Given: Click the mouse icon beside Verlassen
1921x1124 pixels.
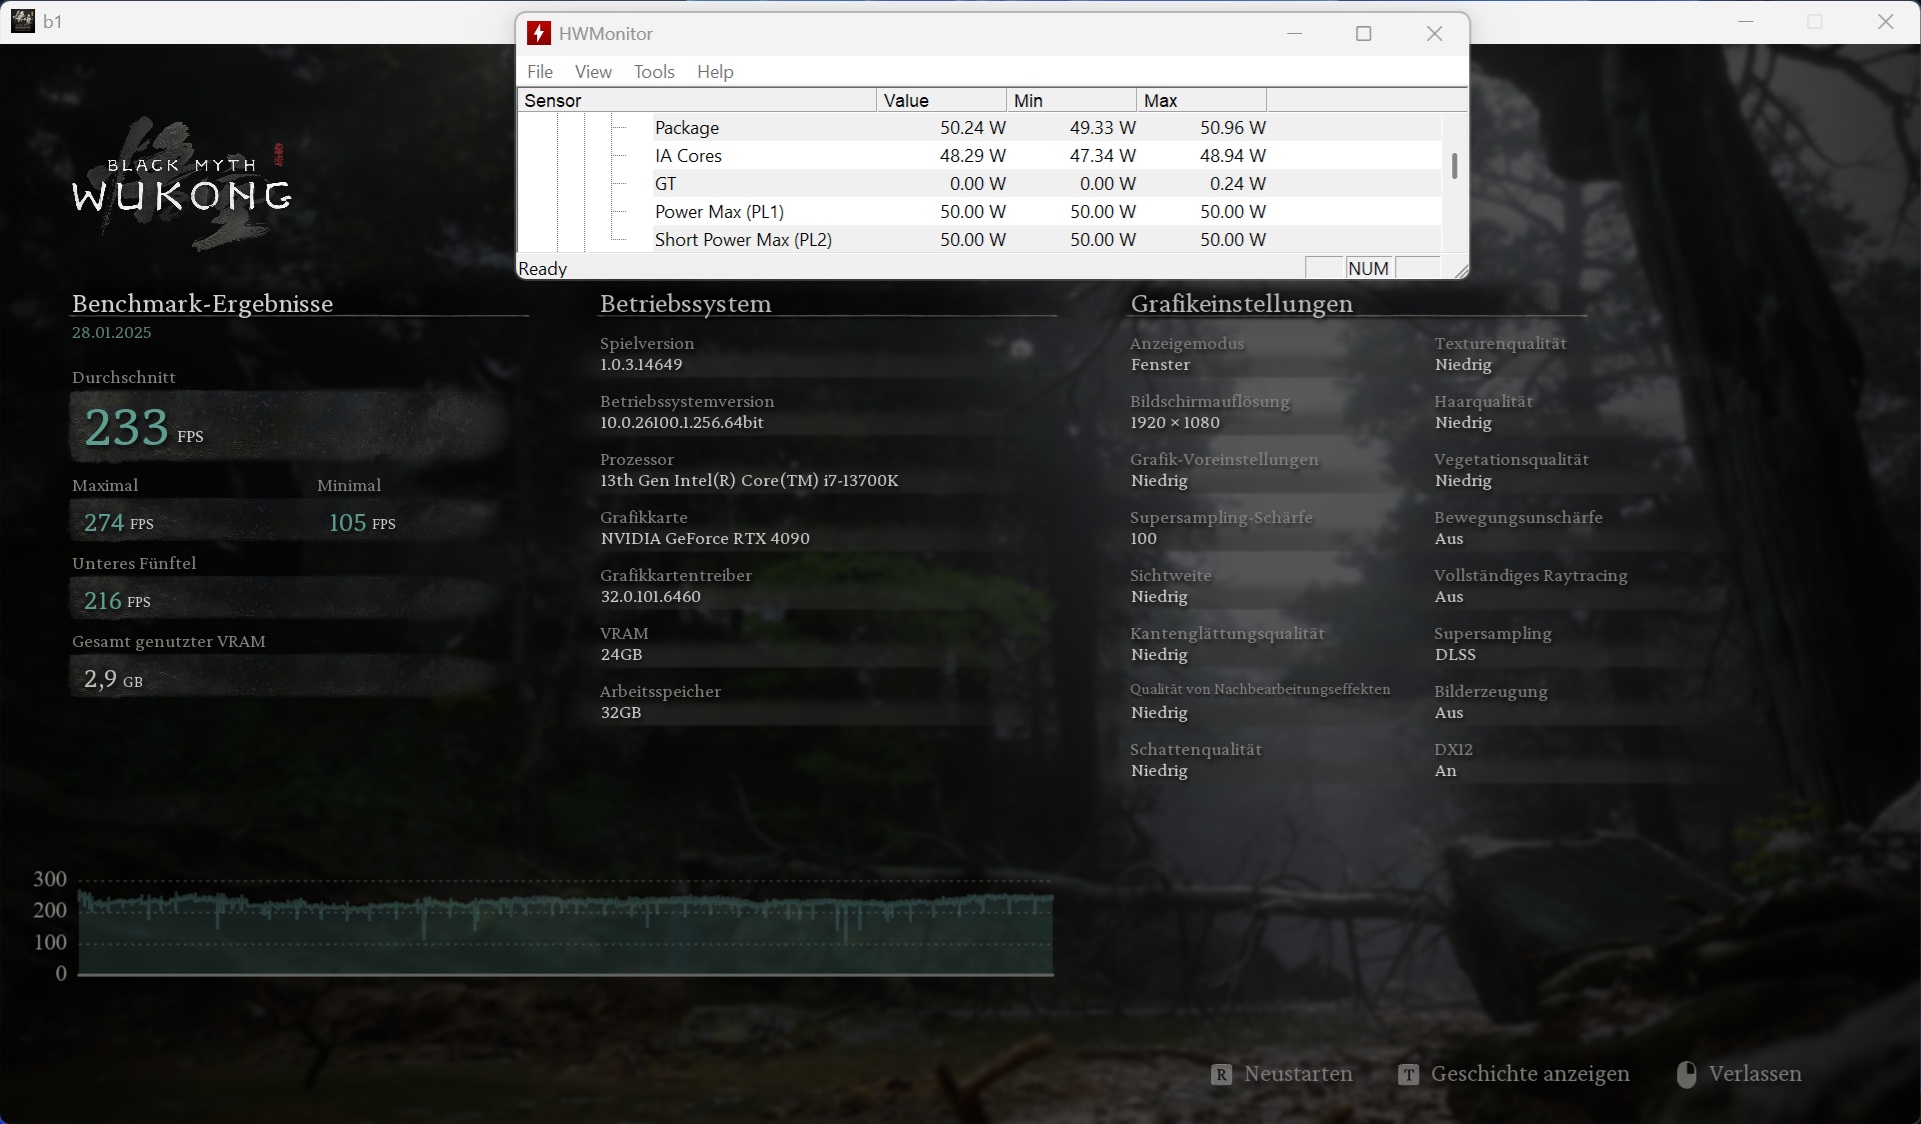Looking at the screenshot, I should point(1686,1075).
